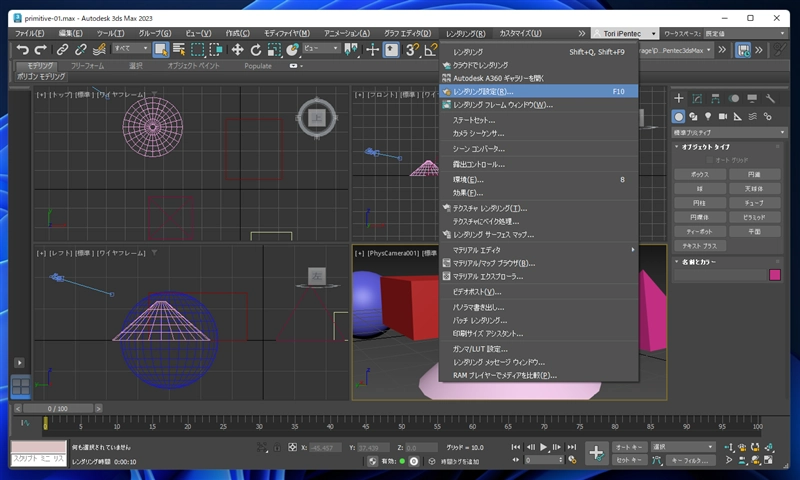Click the pink object color swatch
800x480 pixels.
coord(775,275)
